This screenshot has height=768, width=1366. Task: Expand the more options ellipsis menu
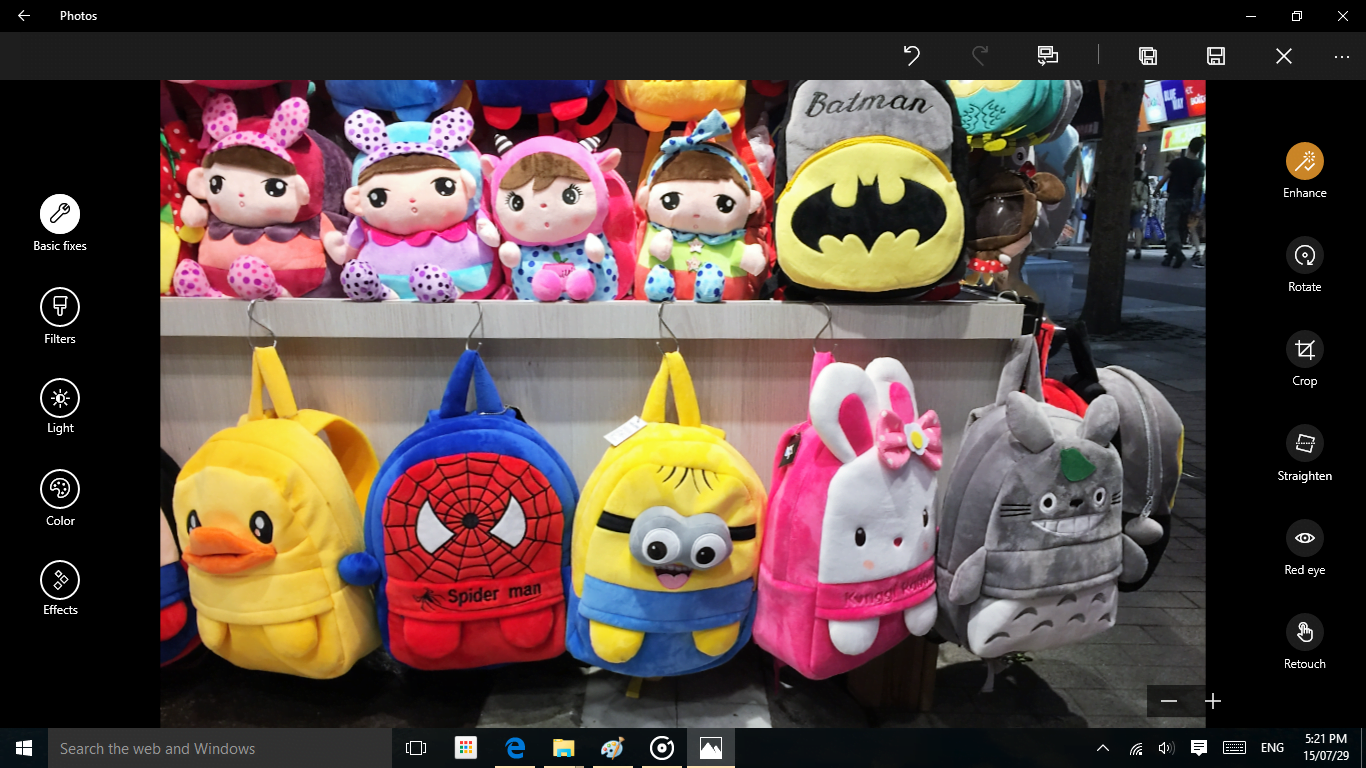click(x=1342, y=56)
